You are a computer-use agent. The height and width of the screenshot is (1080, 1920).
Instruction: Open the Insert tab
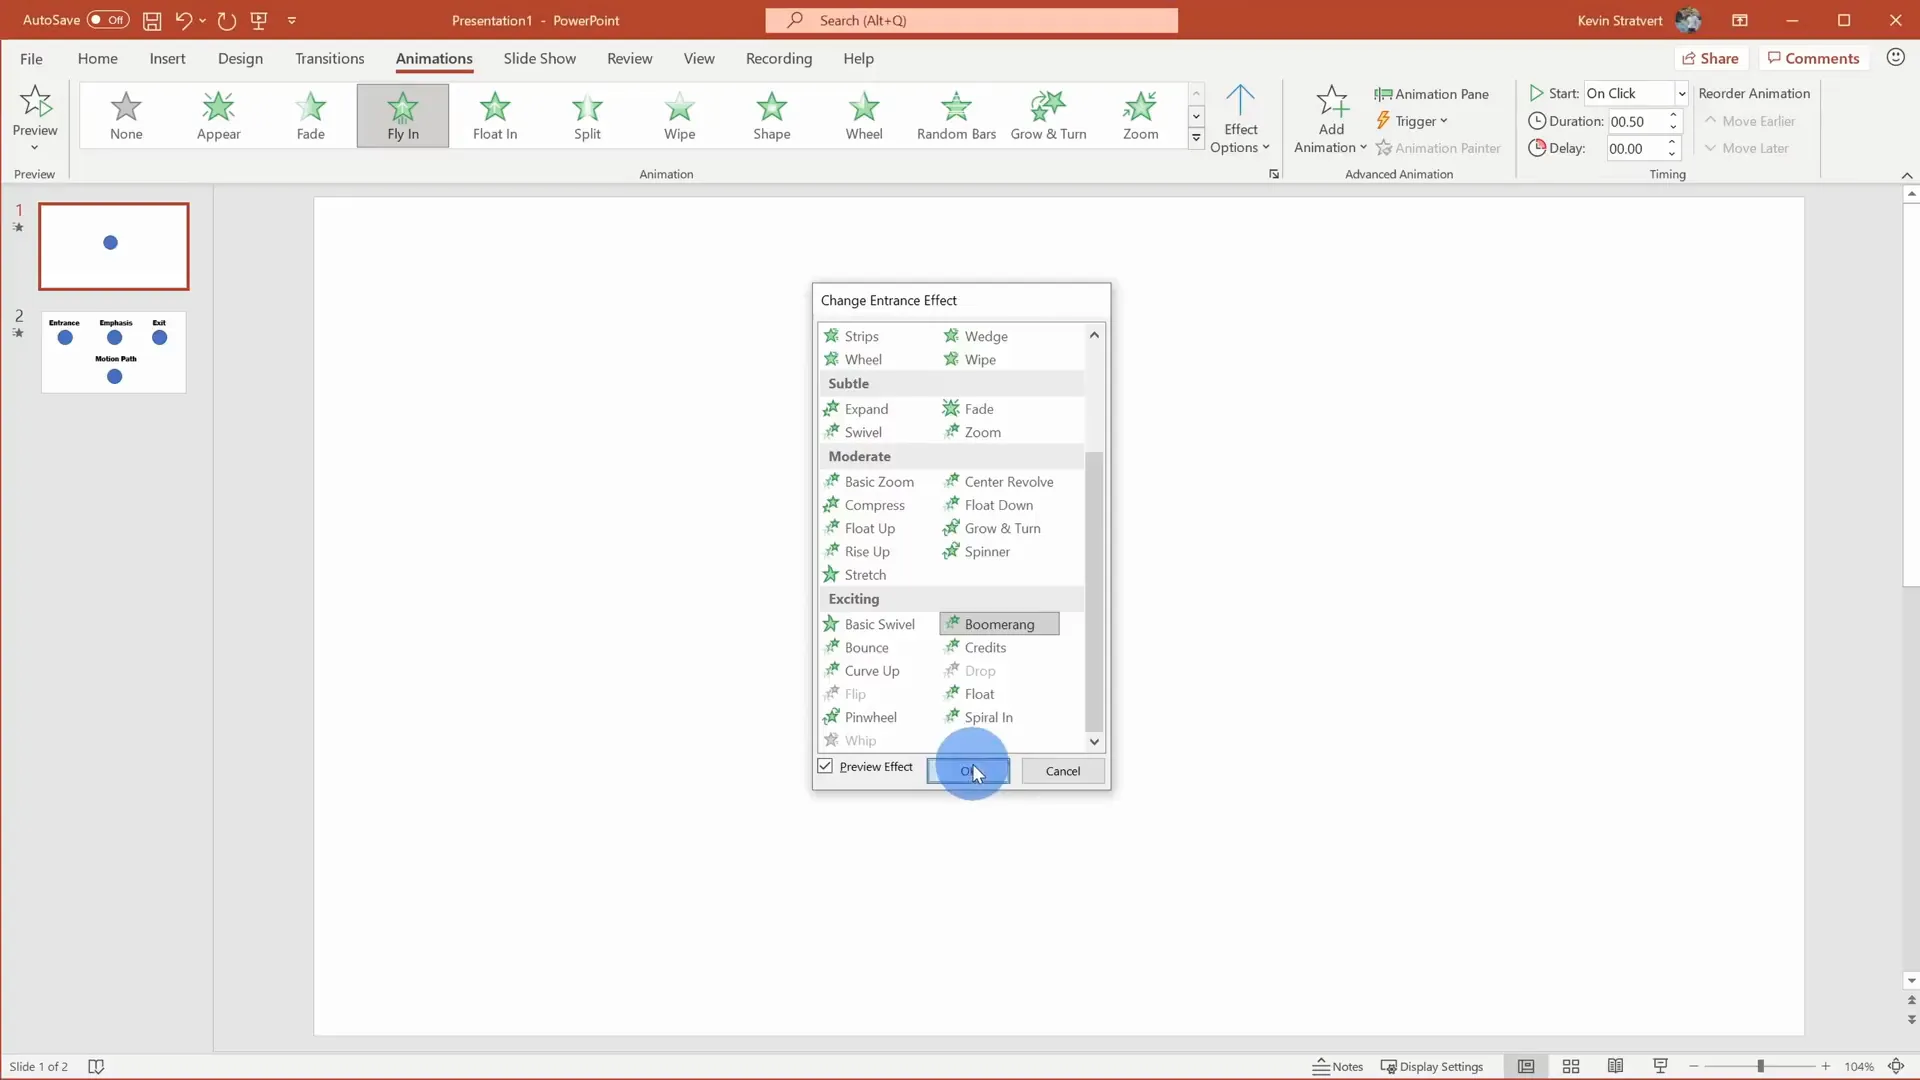tap(167, 58)
